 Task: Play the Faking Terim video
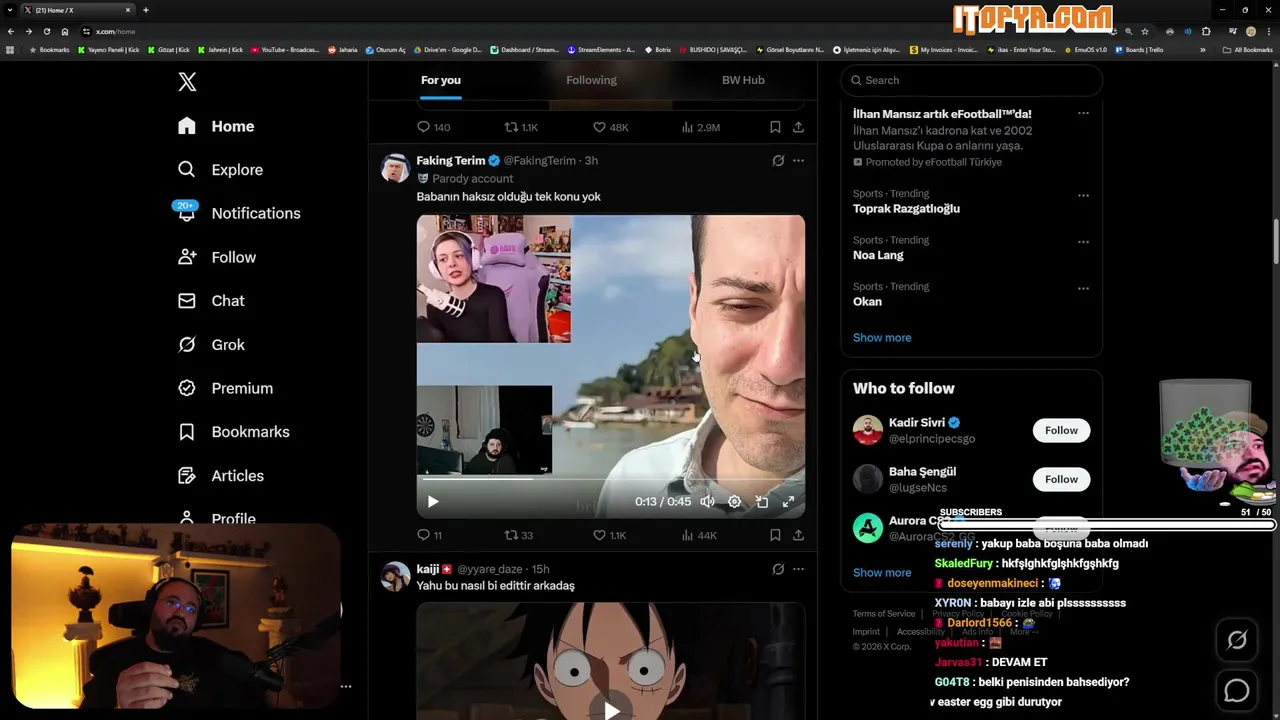pyautogui.click(x=433, y=502)
